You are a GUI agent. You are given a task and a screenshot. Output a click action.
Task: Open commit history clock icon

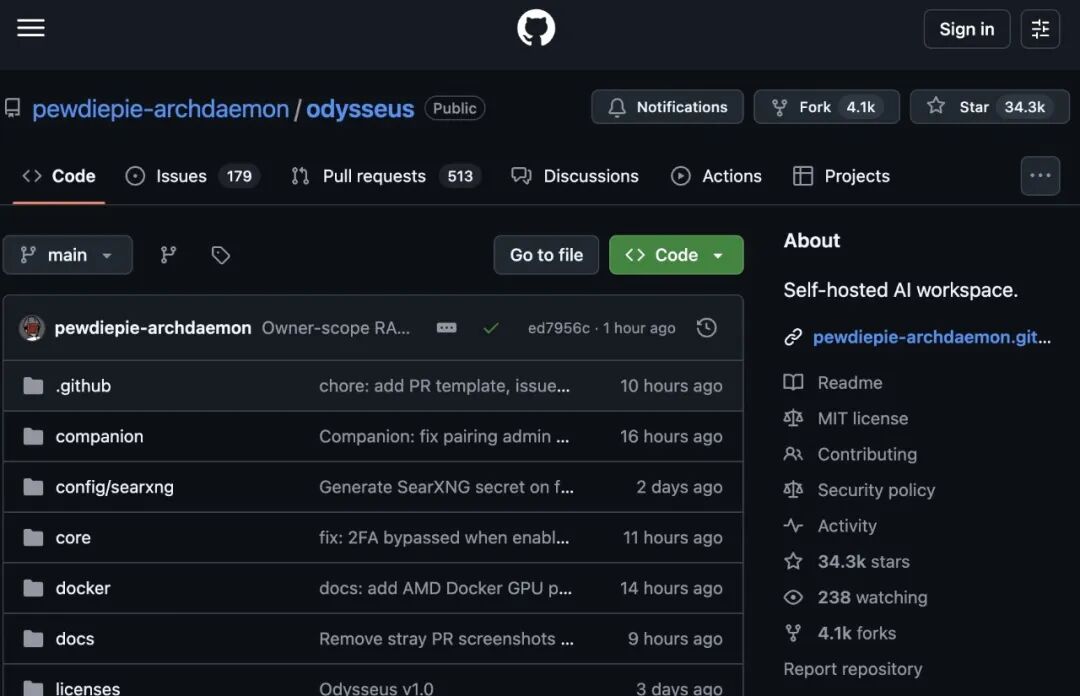(707, 328)
